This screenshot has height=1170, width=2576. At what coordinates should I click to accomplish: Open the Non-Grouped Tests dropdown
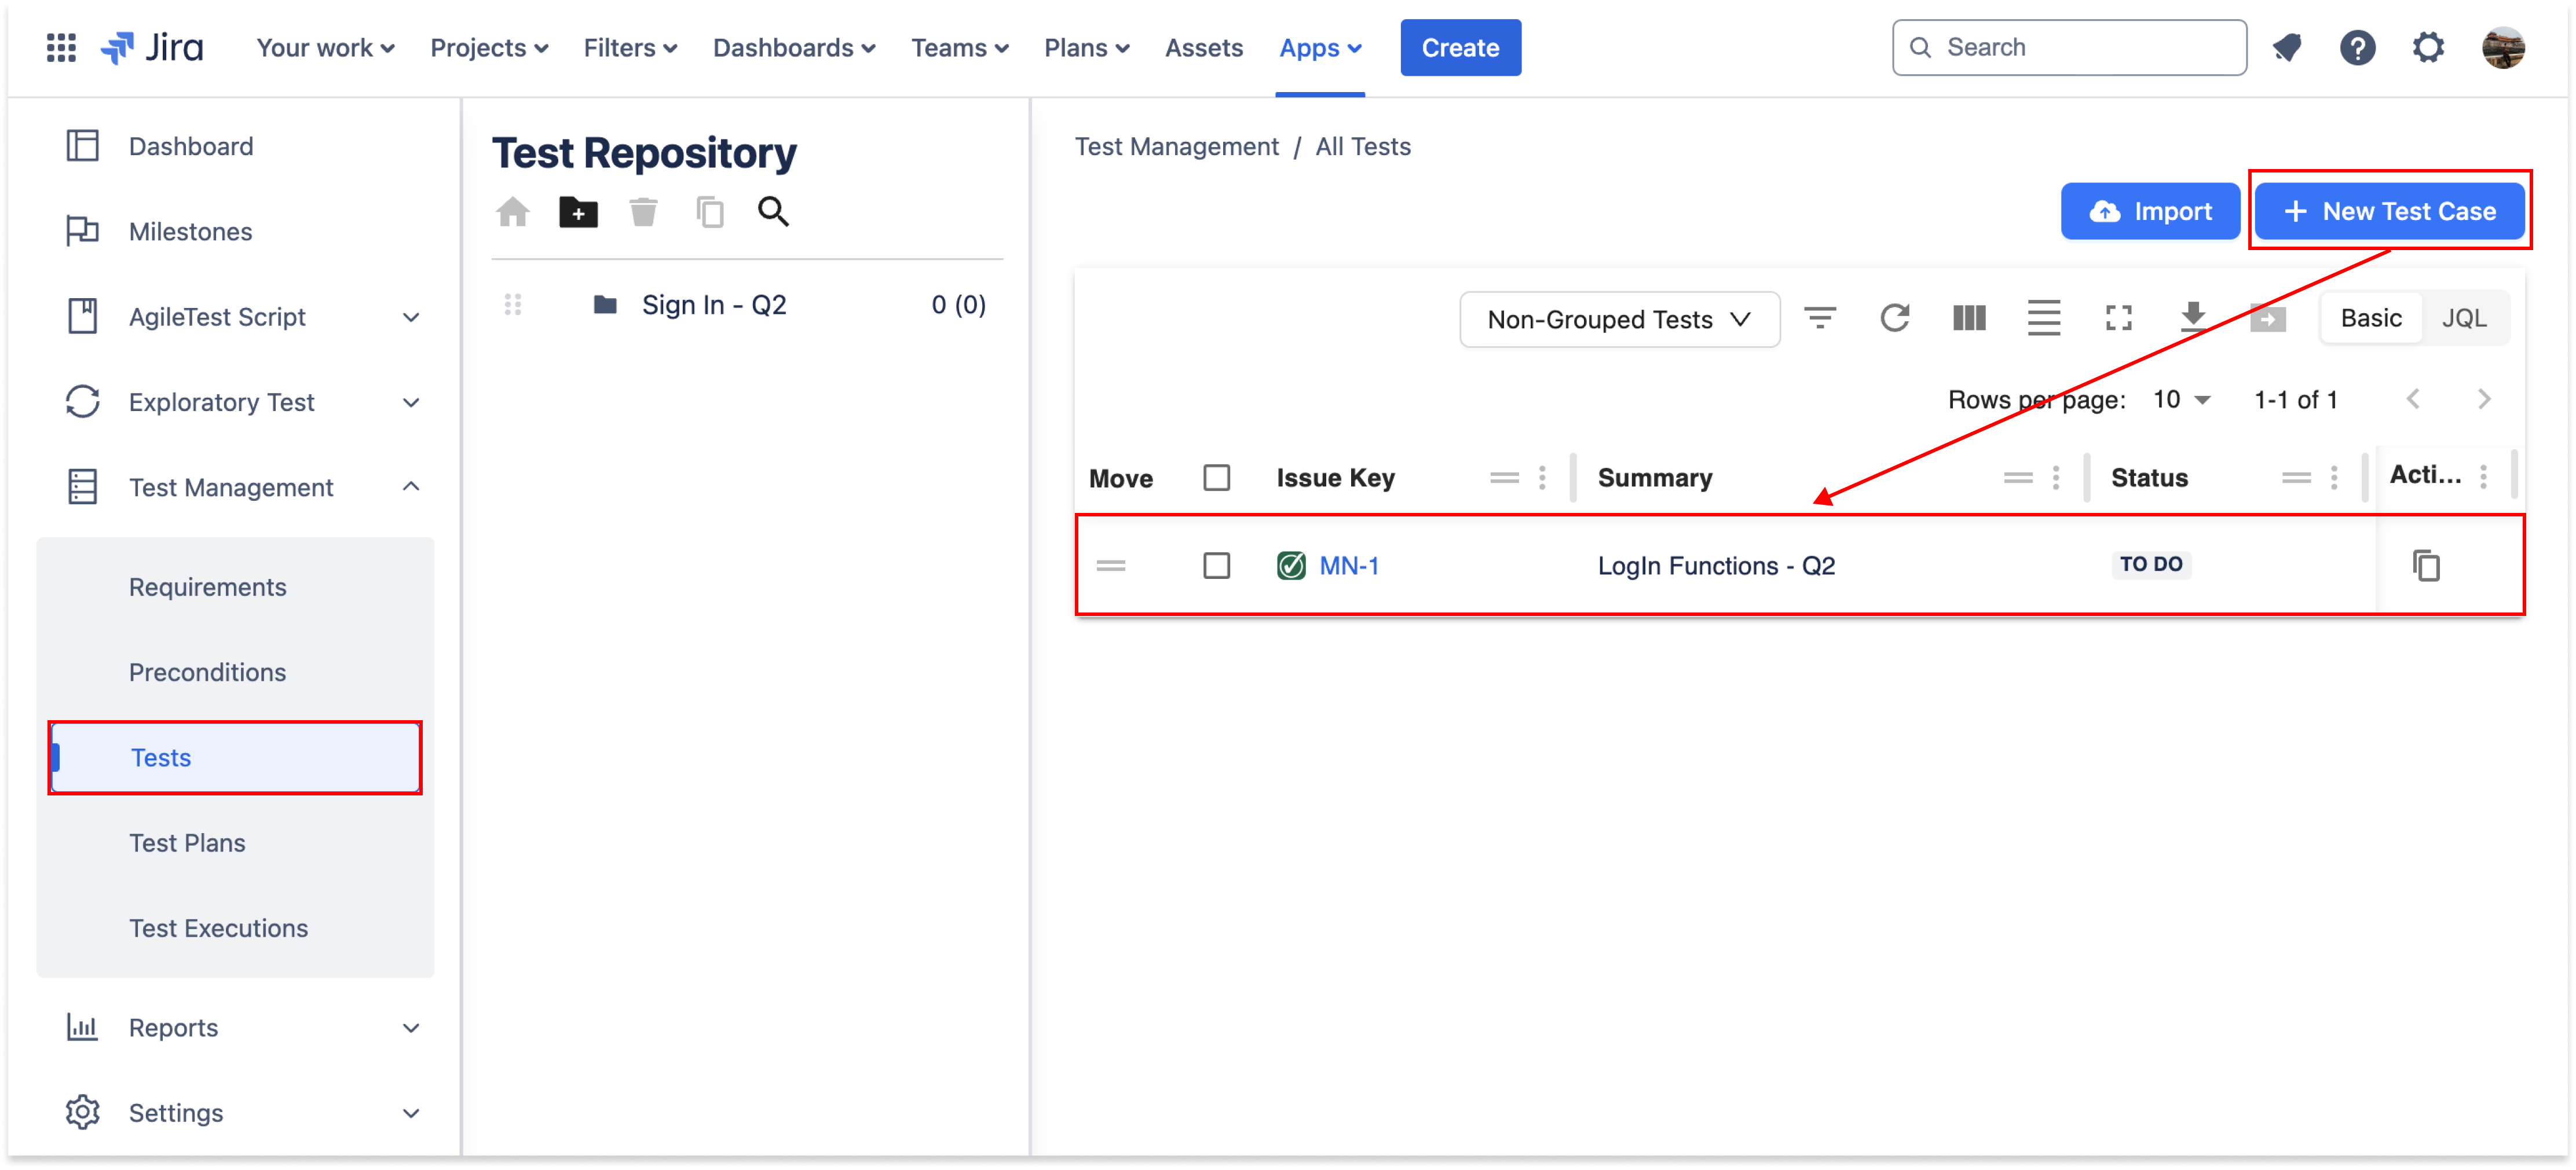[1619, 320]
